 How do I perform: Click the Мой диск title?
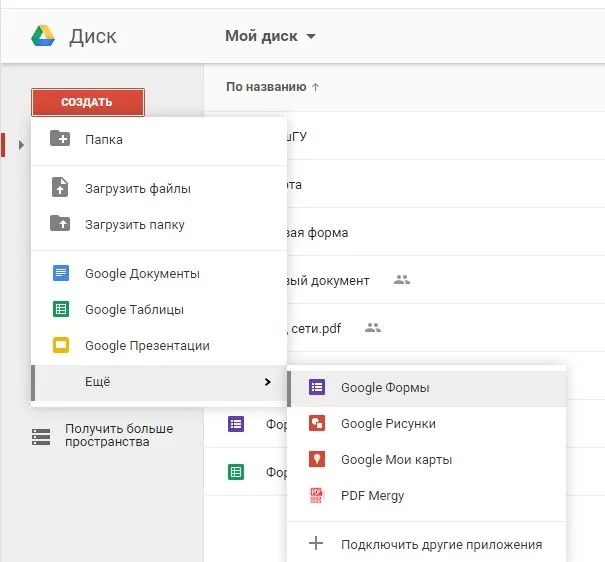click(x=261, y=36)
